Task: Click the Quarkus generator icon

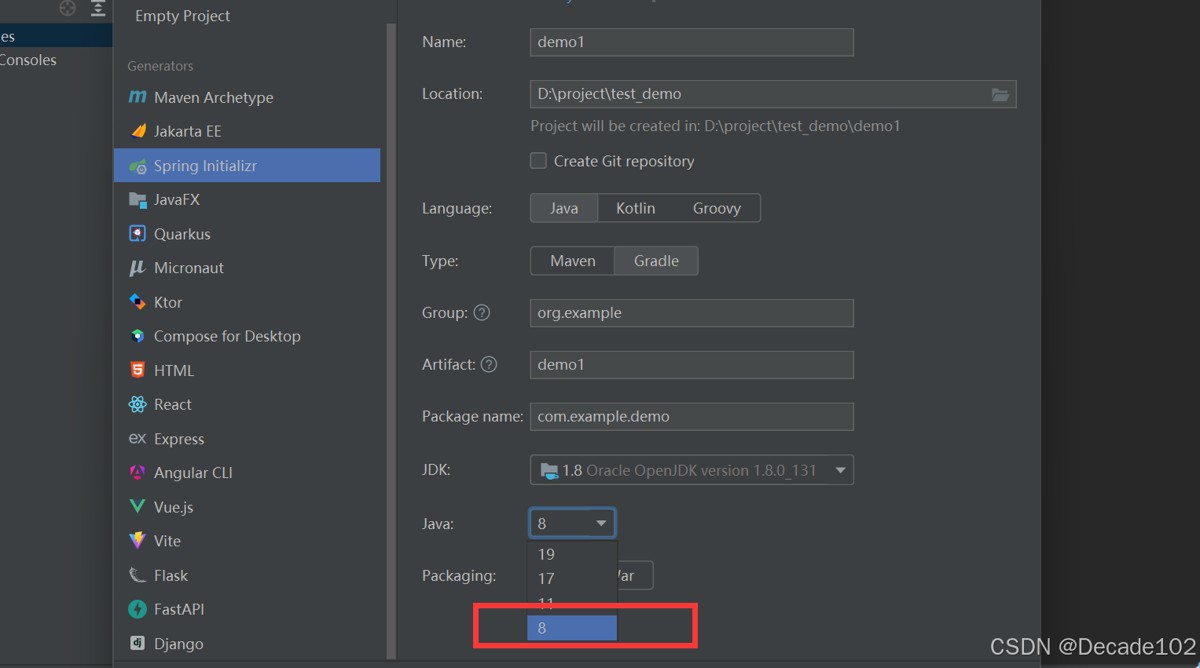Action: pyautogui.click(x=138, y=234)
